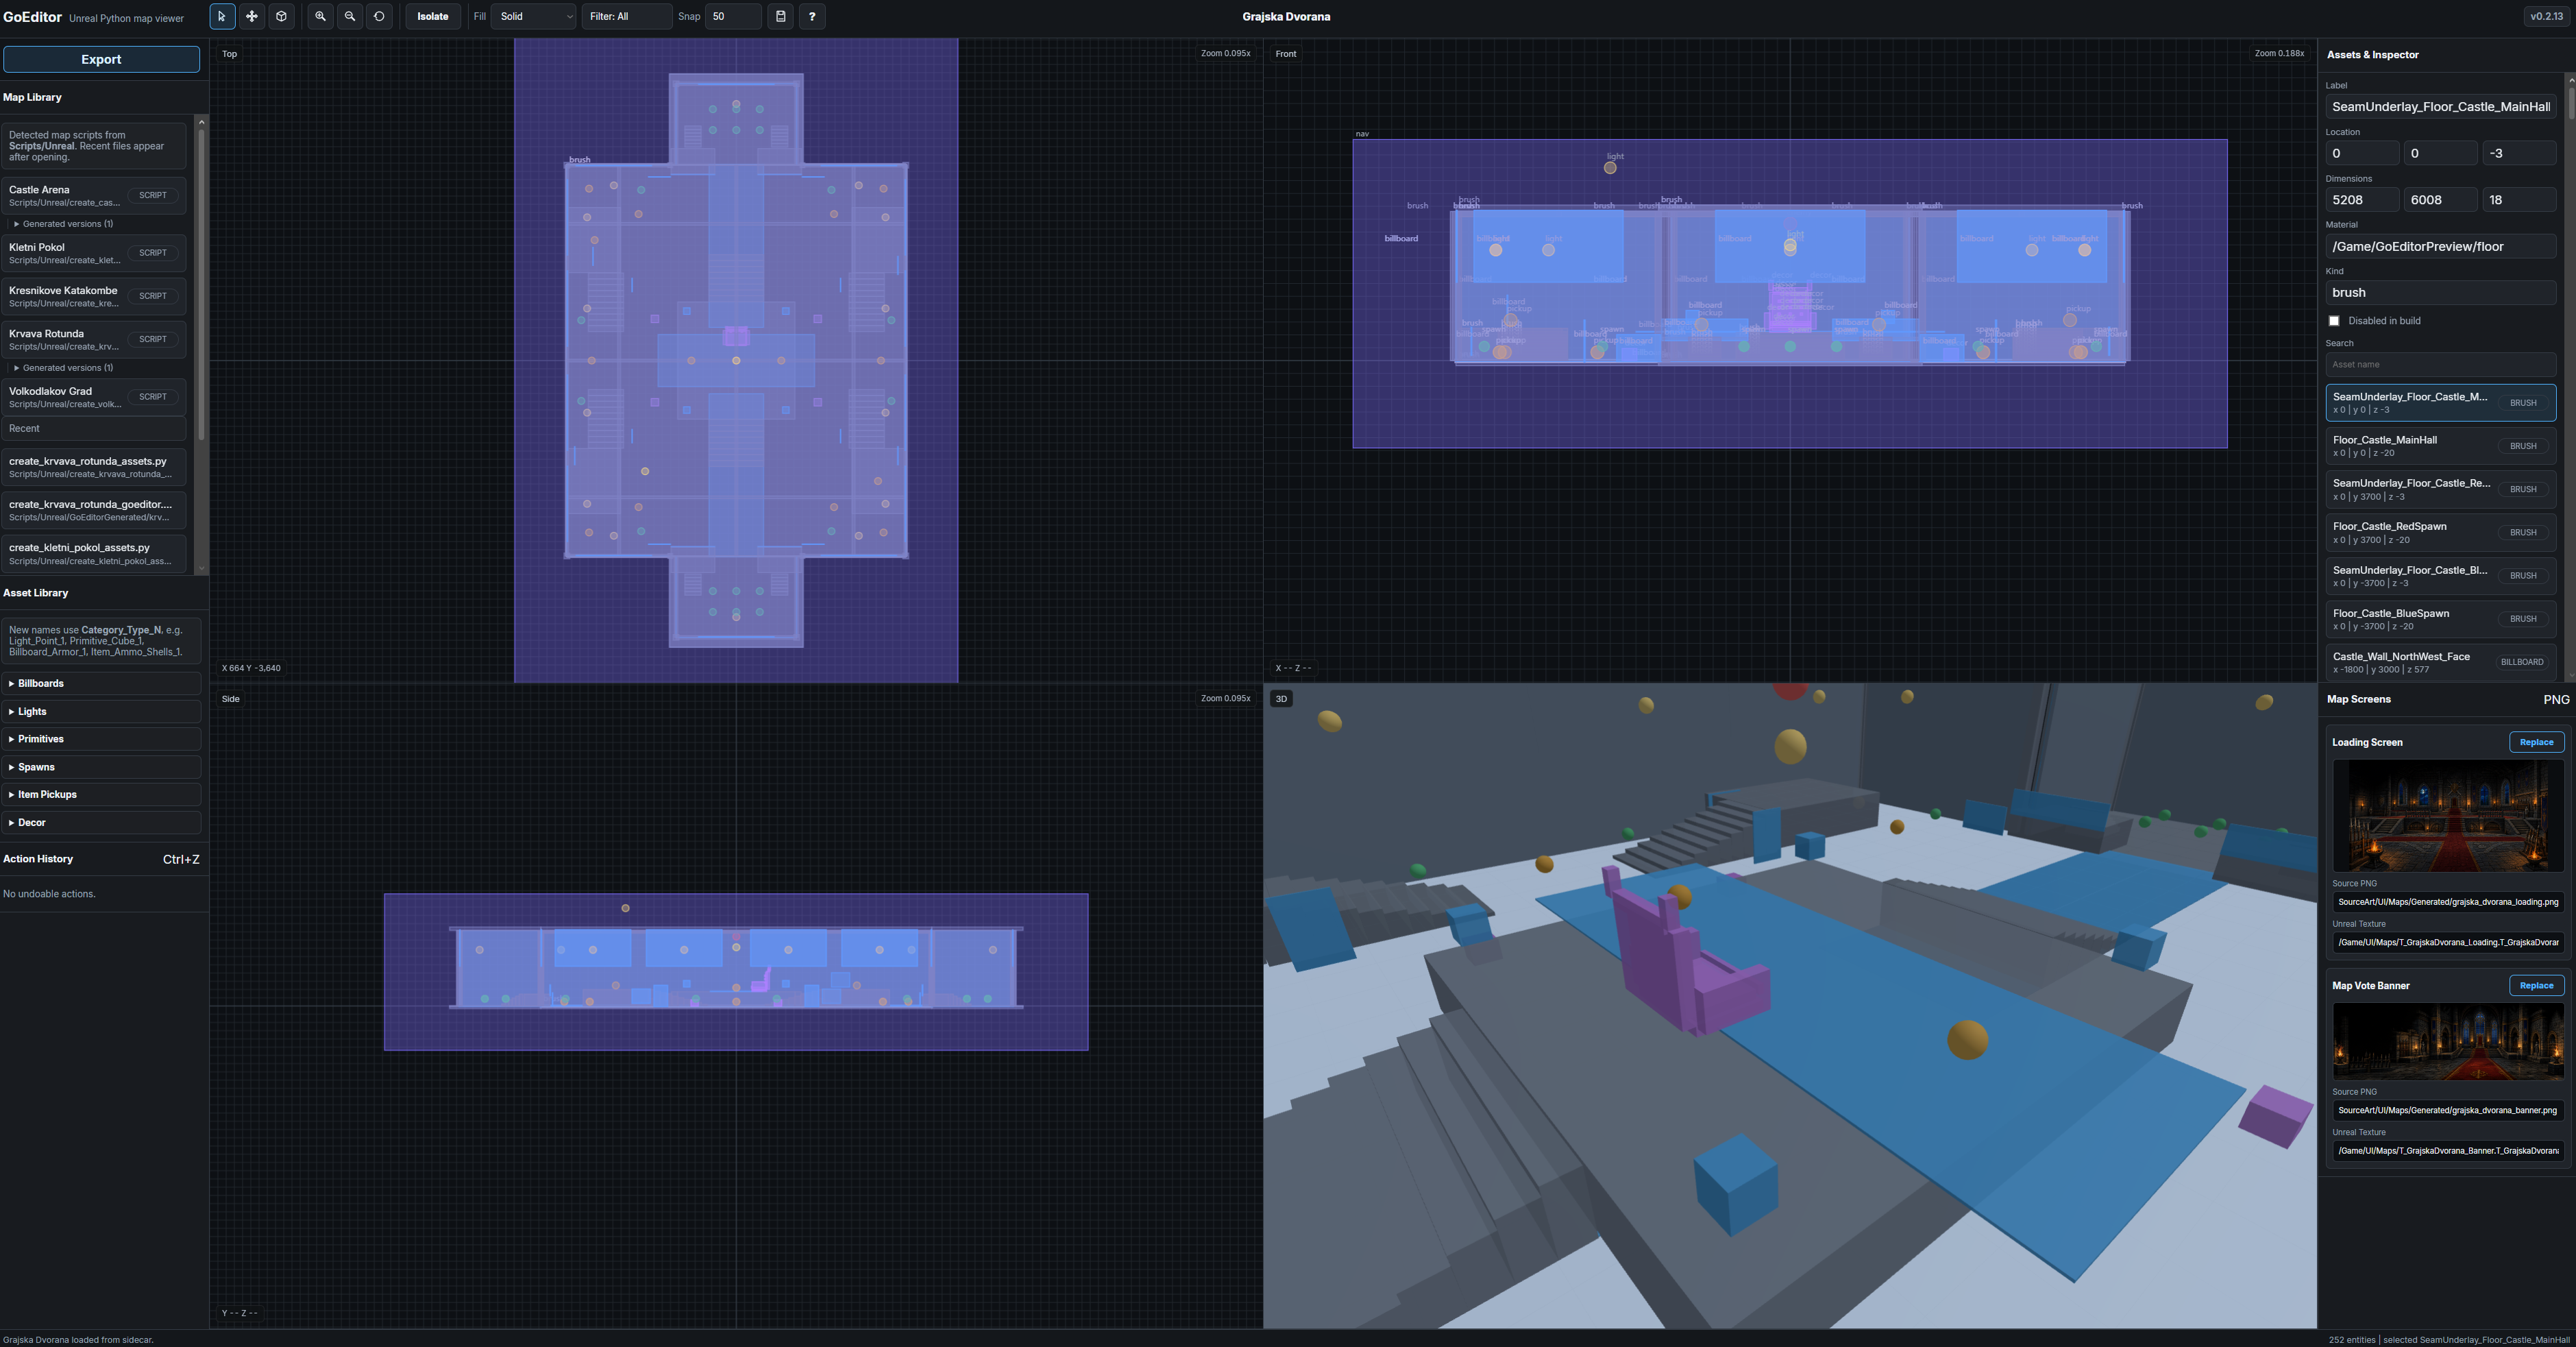Open Kletni Pokol script entry

pos(94,253)
